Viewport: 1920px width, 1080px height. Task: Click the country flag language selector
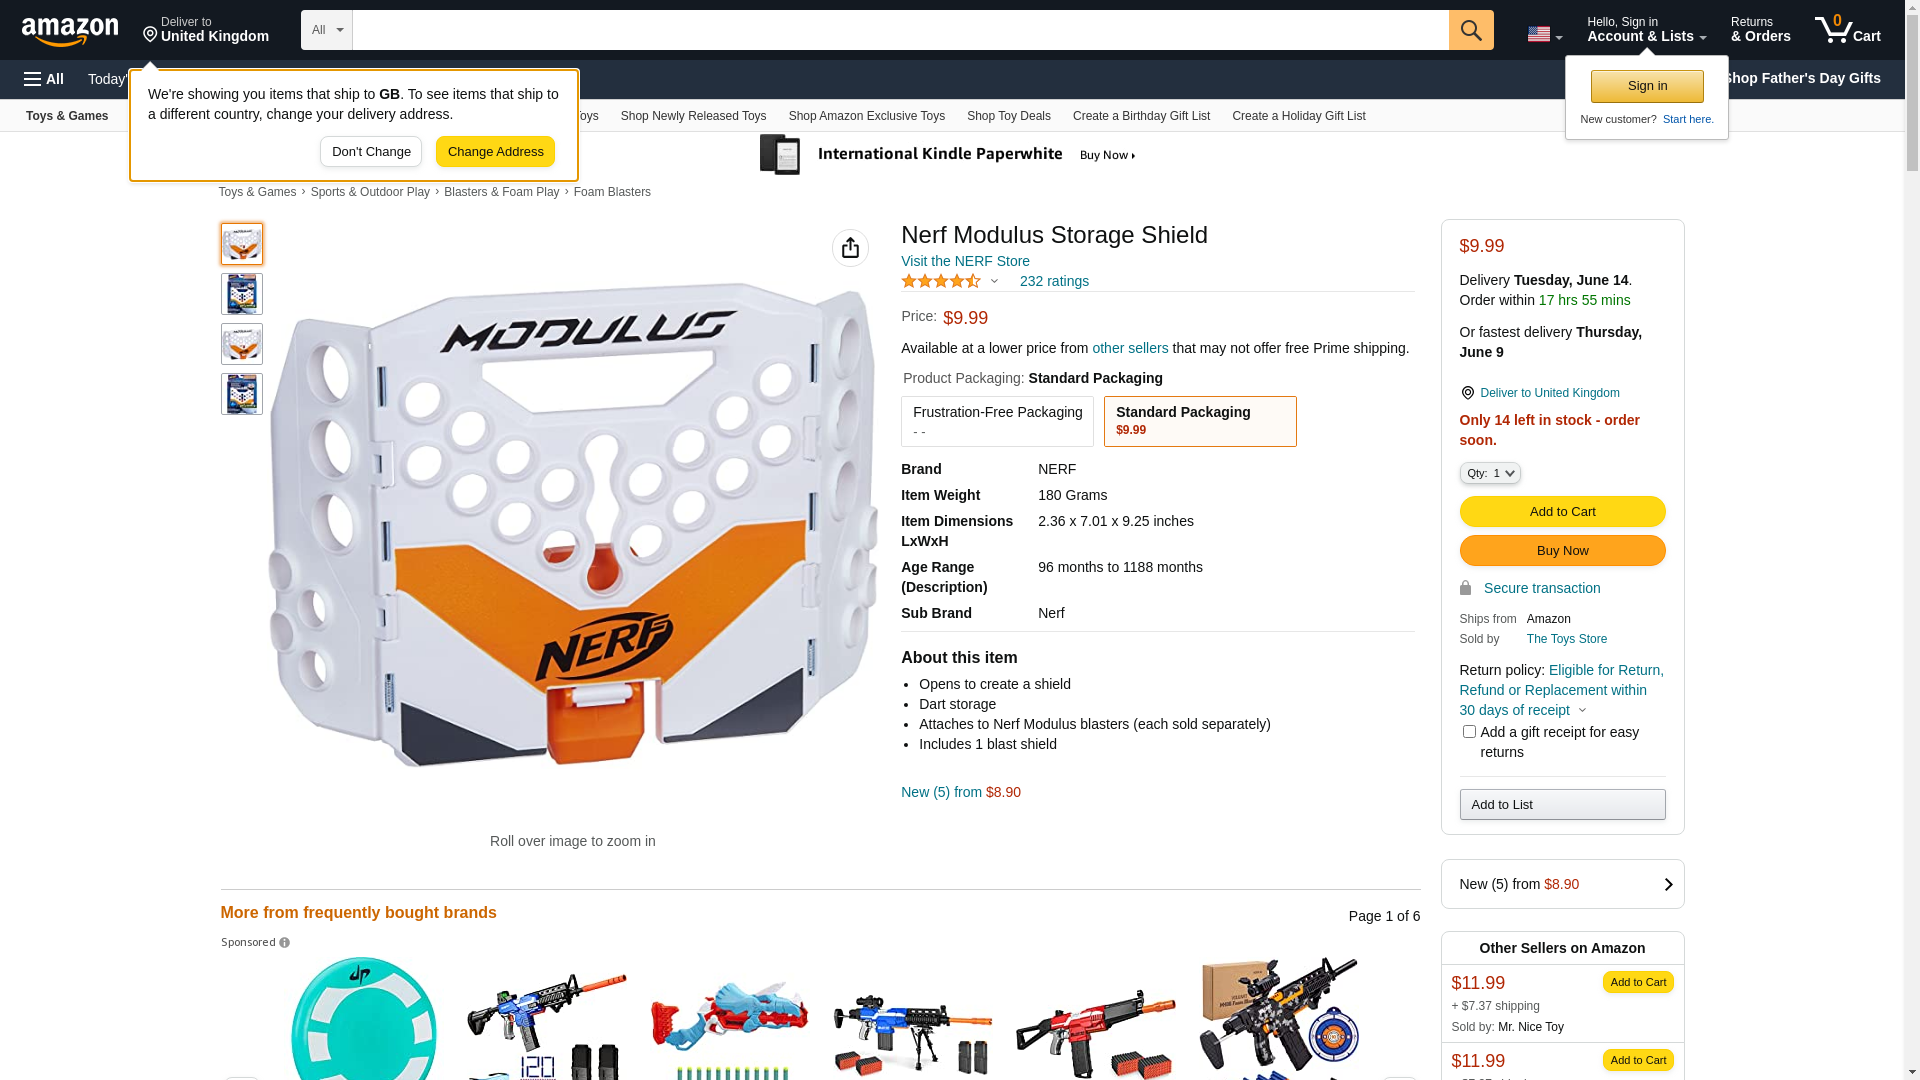click(1544, 34)
